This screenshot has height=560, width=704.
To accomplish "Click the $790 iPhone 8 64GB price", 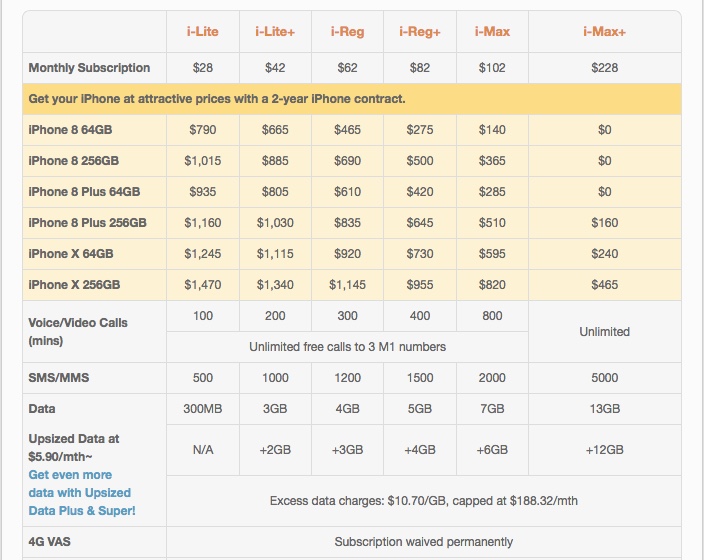I will [x=202, y=130].
